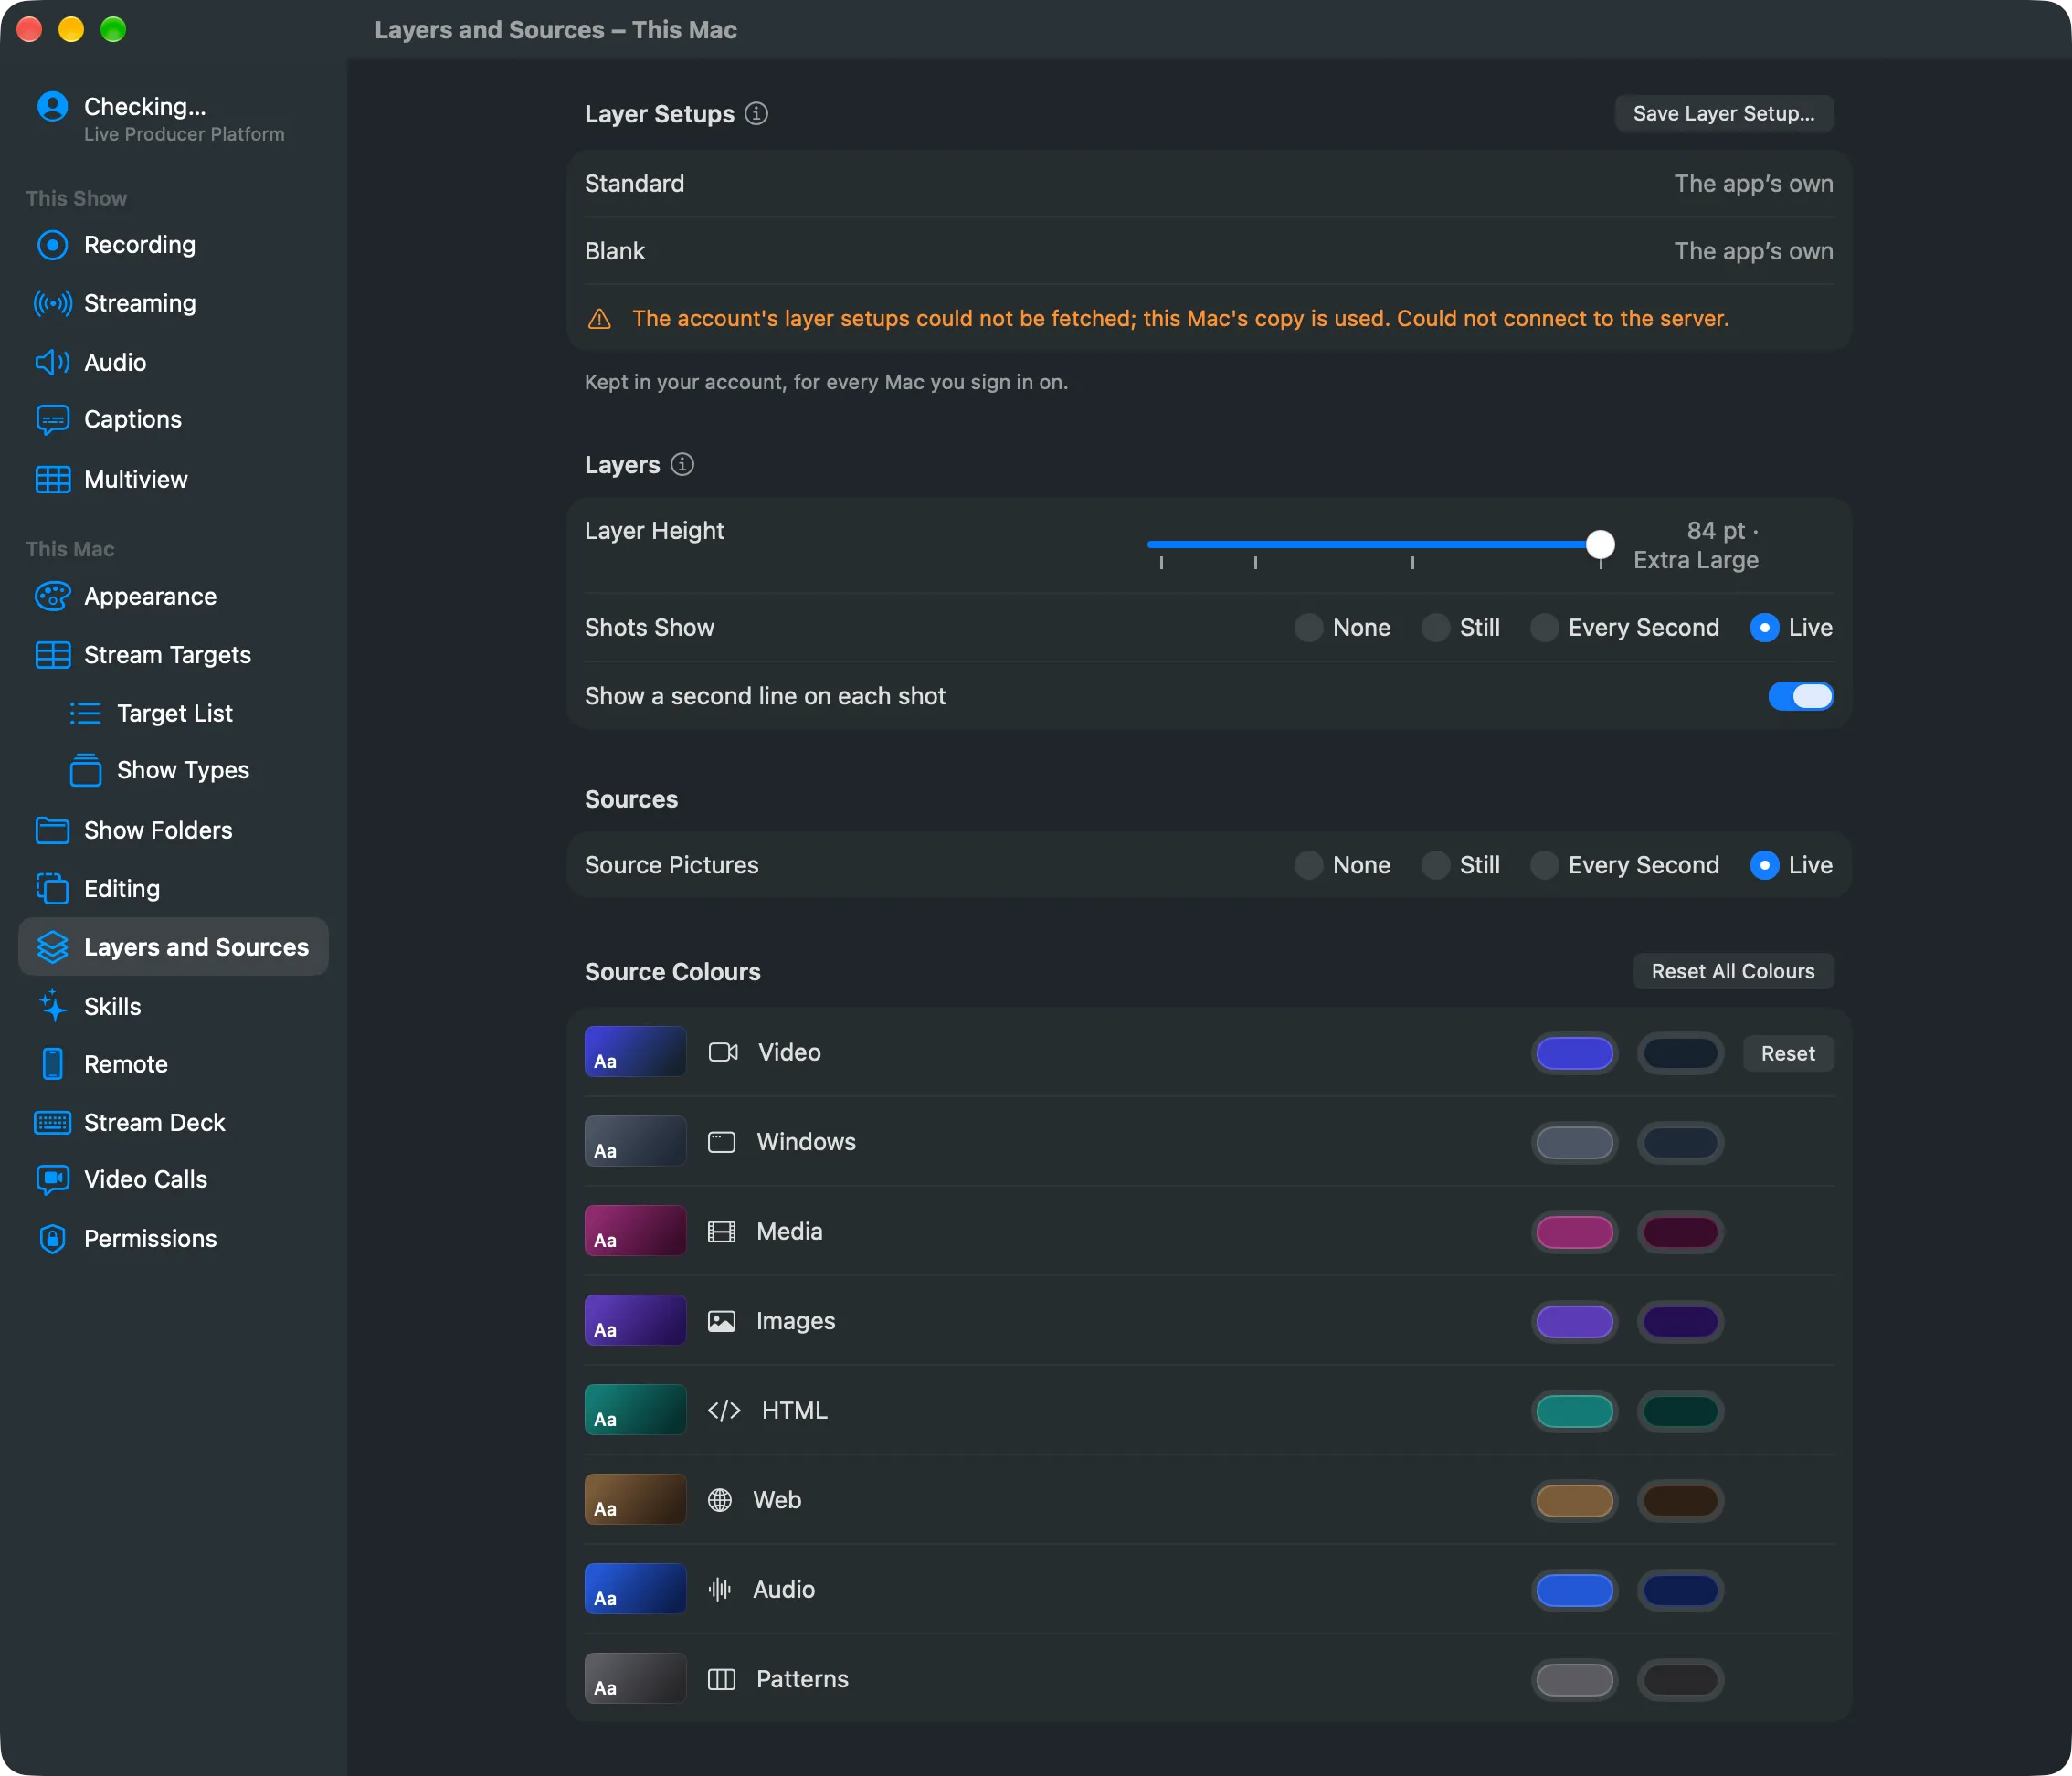Image resolution: width=2072 pixels, height=1776 pixels.
Task: Open the Video primary colour well
Action: [1574, 1053]
